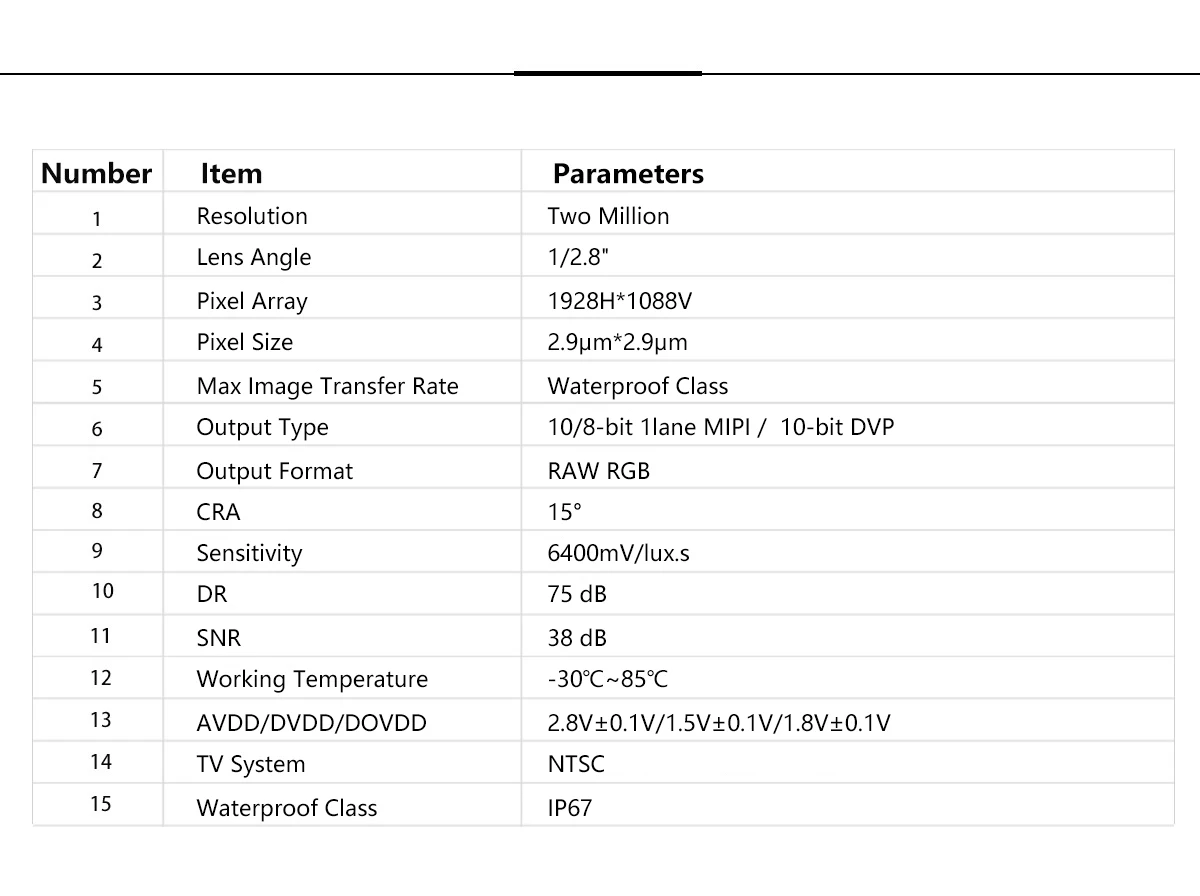Image resolution: width=1200 pixels, height=896 pixels.
Task: Click the IP67 parameter value
Action: tap(570, 808)
